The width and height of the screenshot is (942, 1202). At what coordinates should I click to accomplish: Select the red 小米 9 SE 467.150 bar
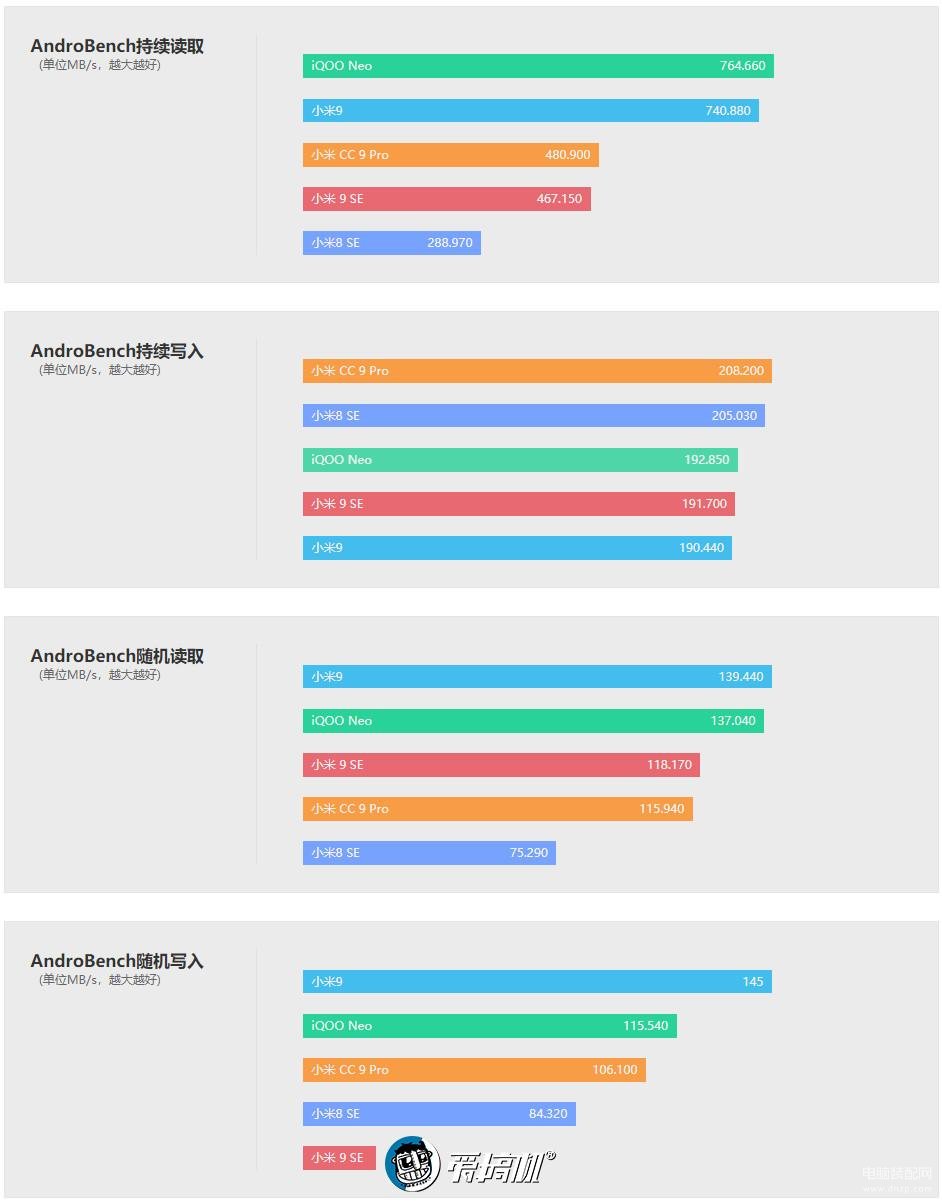(447, 199)
